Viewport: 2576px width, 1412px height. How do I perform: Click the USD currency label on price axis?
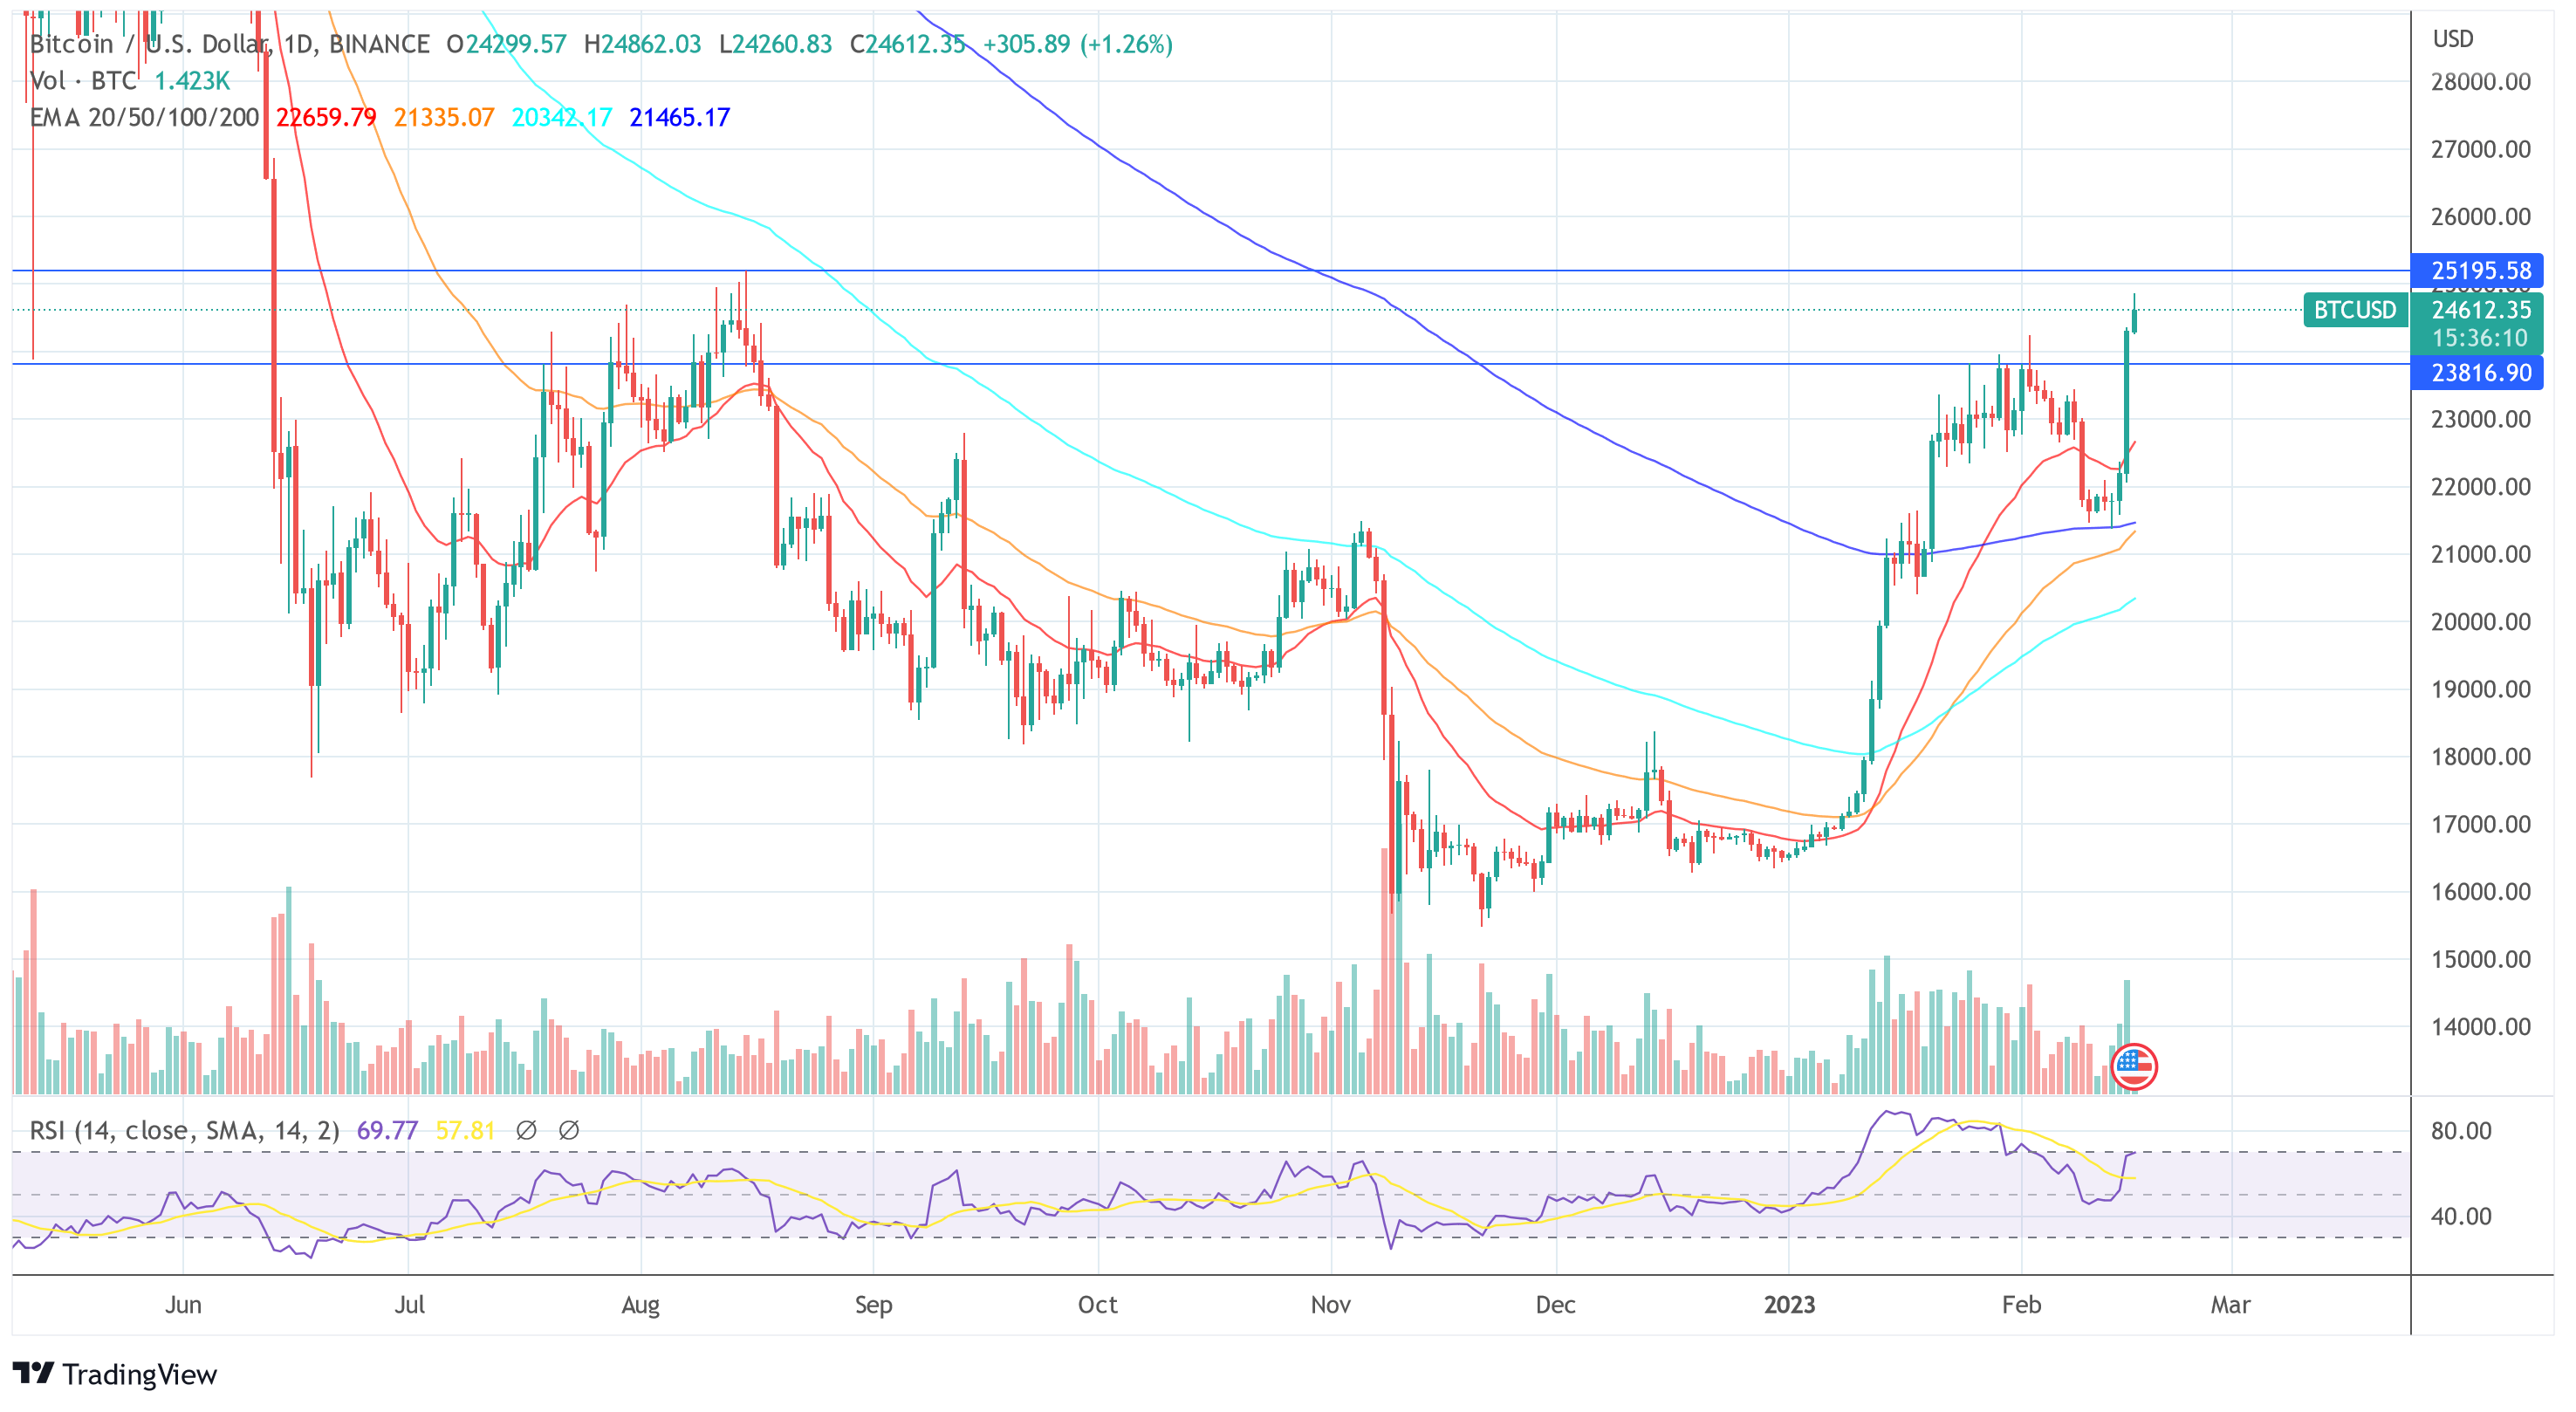pyautogui.click(x=2453, y=39)
